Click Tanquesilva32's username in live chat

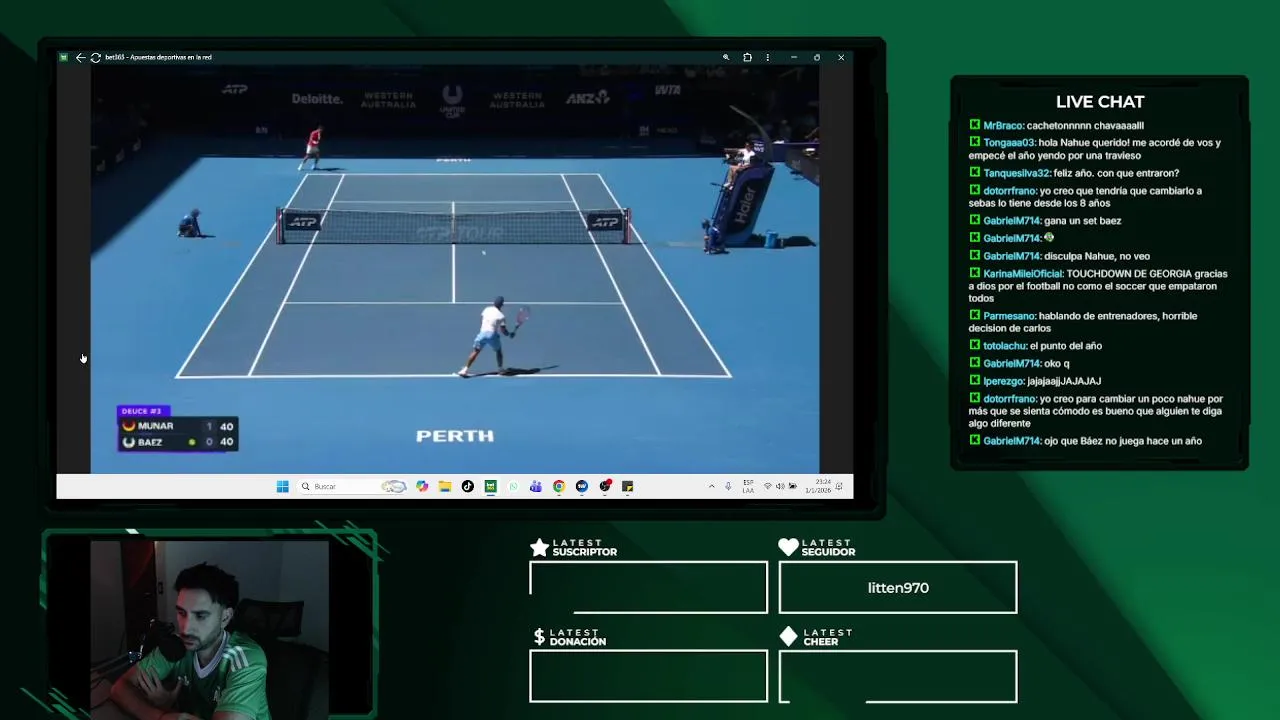coord(1016,173)
